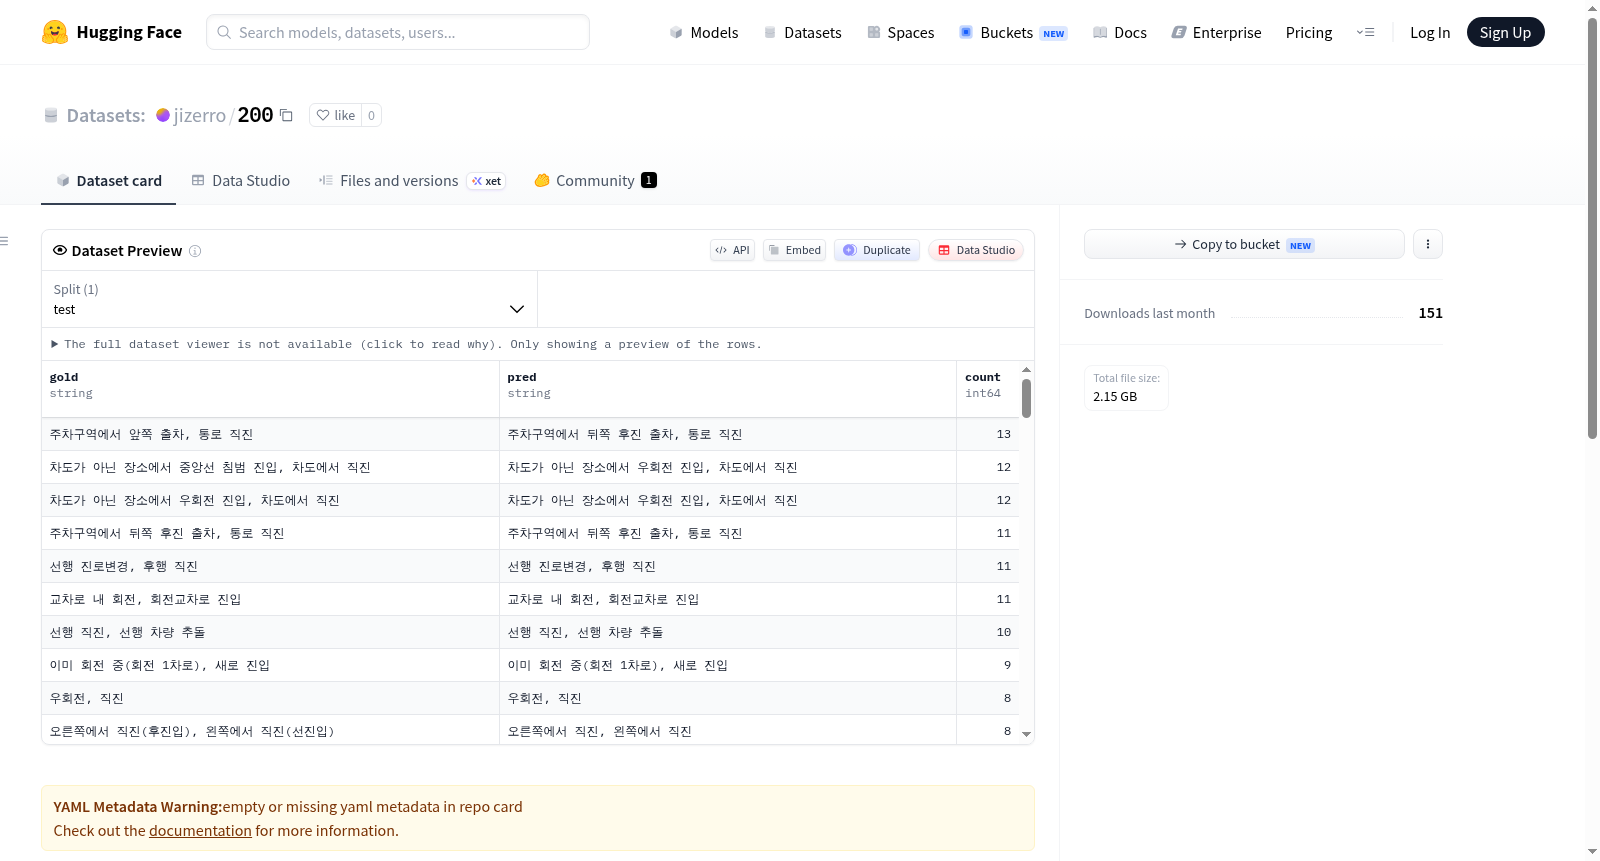This screenshot has height=861, width=1600.
Task: Open the Community tab
Action: (595, 181)
